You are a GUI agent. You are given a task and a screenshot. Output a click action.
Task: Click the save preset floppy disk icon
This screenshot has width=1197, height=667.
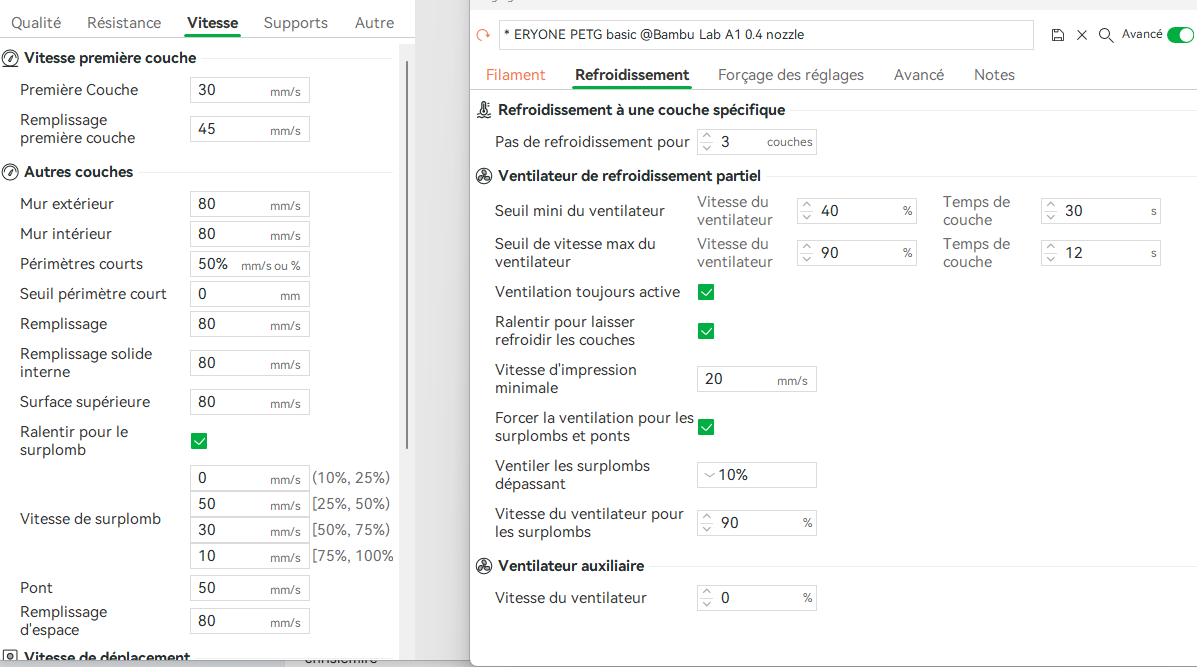pyautogui.click(x=1058, y=35)
